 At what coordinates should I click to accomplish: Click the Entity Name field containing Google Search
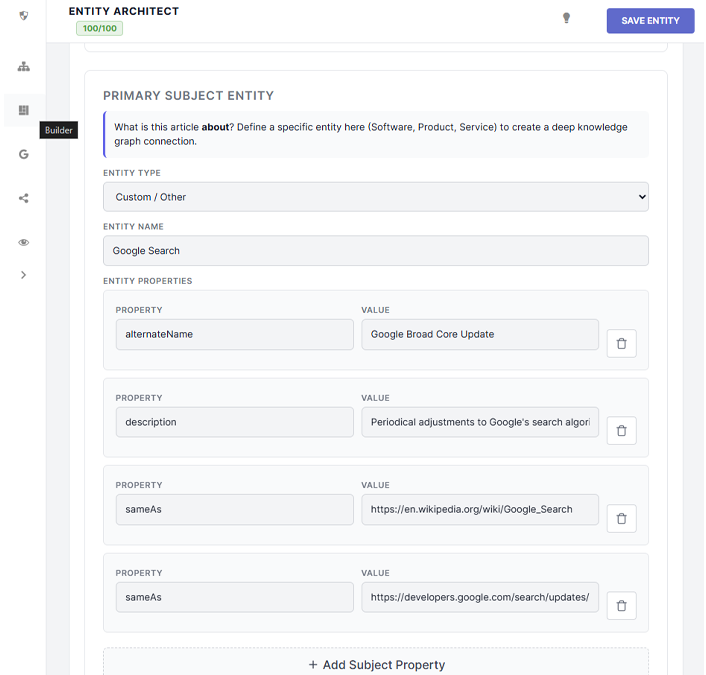coord(375,251)
